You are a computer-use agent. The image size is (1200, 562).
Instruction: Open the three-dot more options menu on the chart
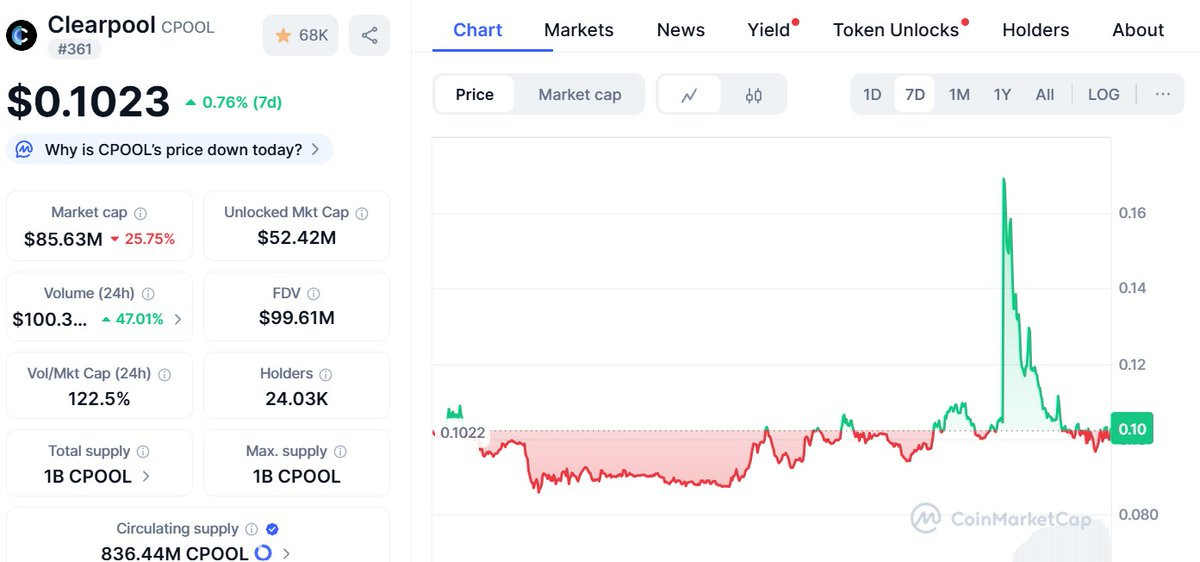[1162, 95]
